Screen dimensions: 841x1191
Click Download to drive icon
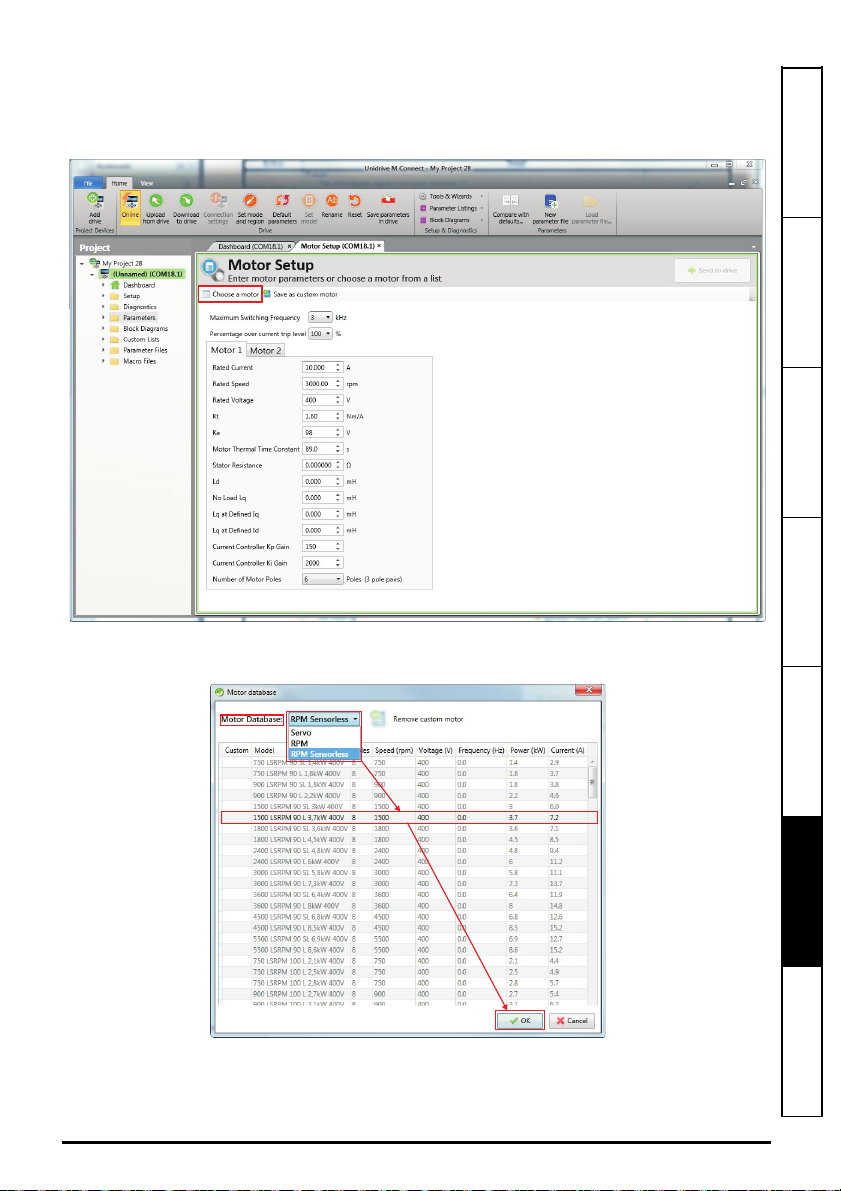[x=185, y=201]
